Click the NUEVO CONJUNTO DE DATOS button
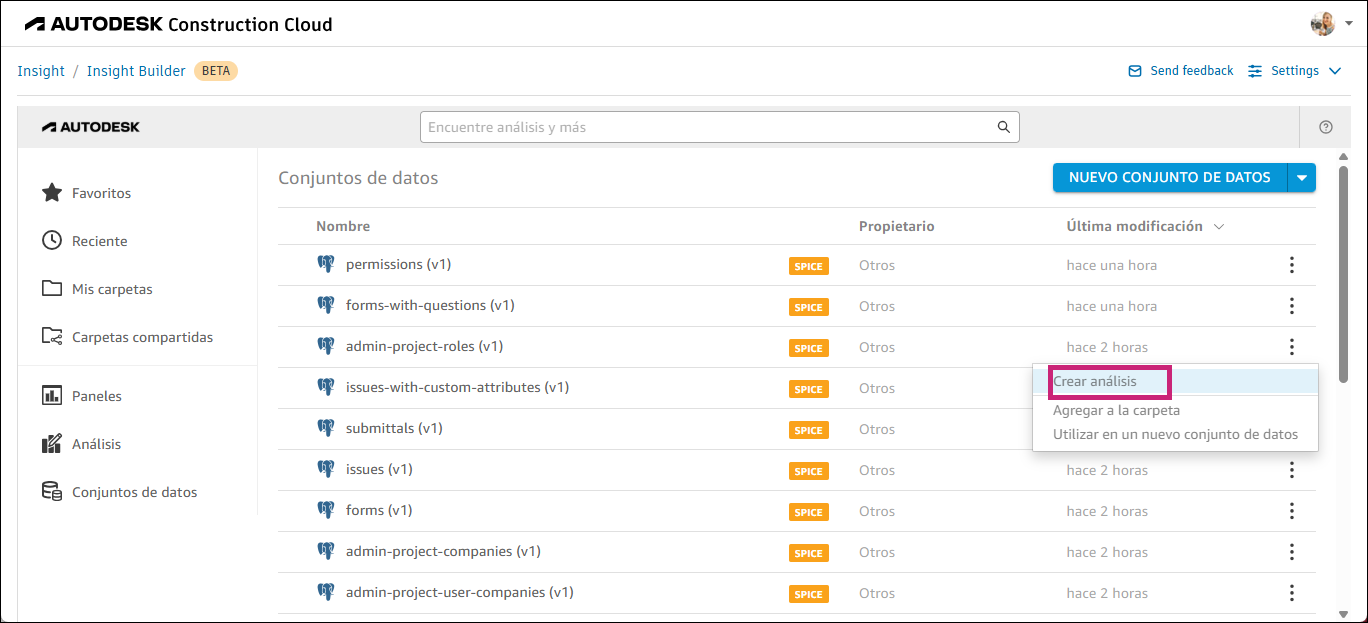 1168,177
